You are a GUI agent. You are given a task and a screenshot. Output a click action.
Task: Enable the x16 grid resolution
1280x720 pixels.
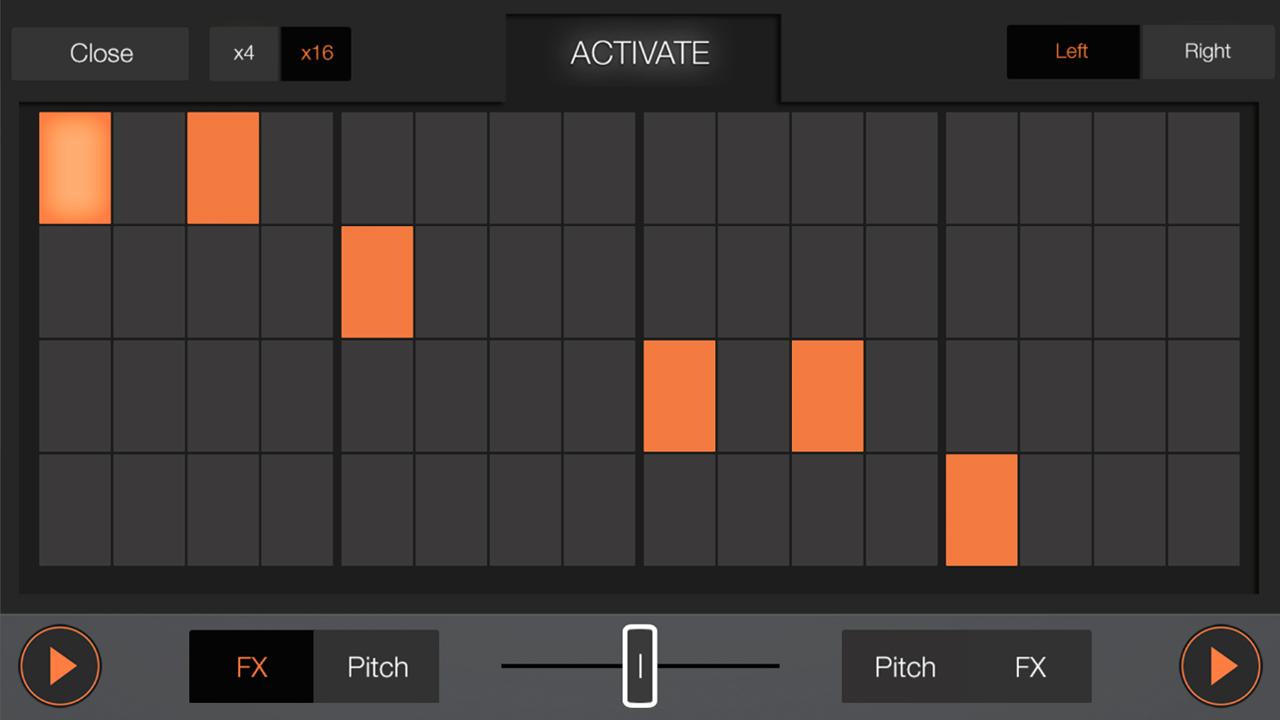pos(316,53)
